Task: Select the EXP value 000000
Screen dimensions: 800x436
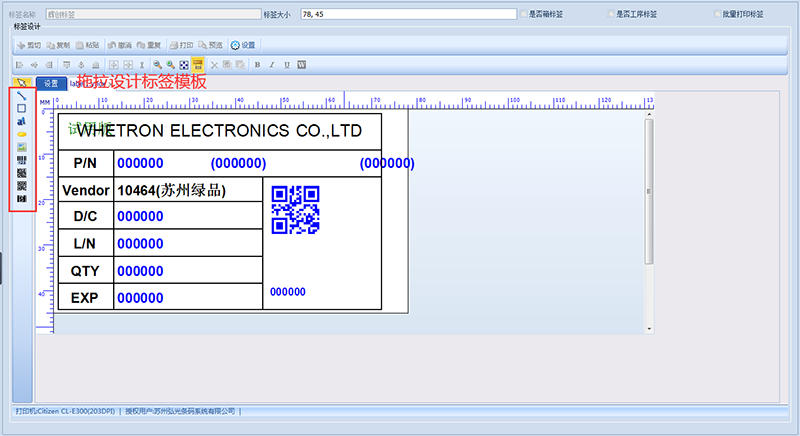Action: [140, 298]
